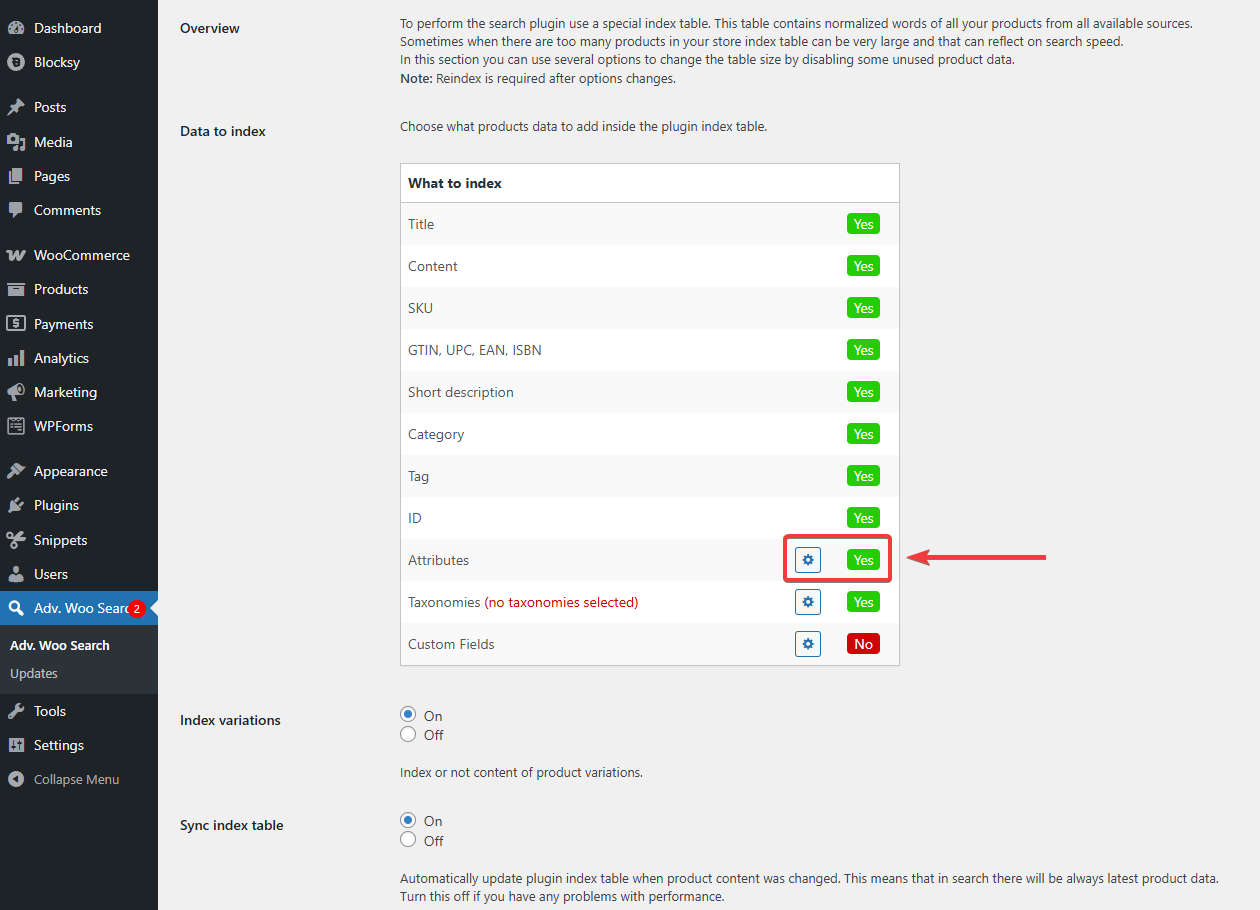Toggle Title index Yes switch
Image resolution: width=1260 pixels, height=910 pixels.
pos(863,224)
